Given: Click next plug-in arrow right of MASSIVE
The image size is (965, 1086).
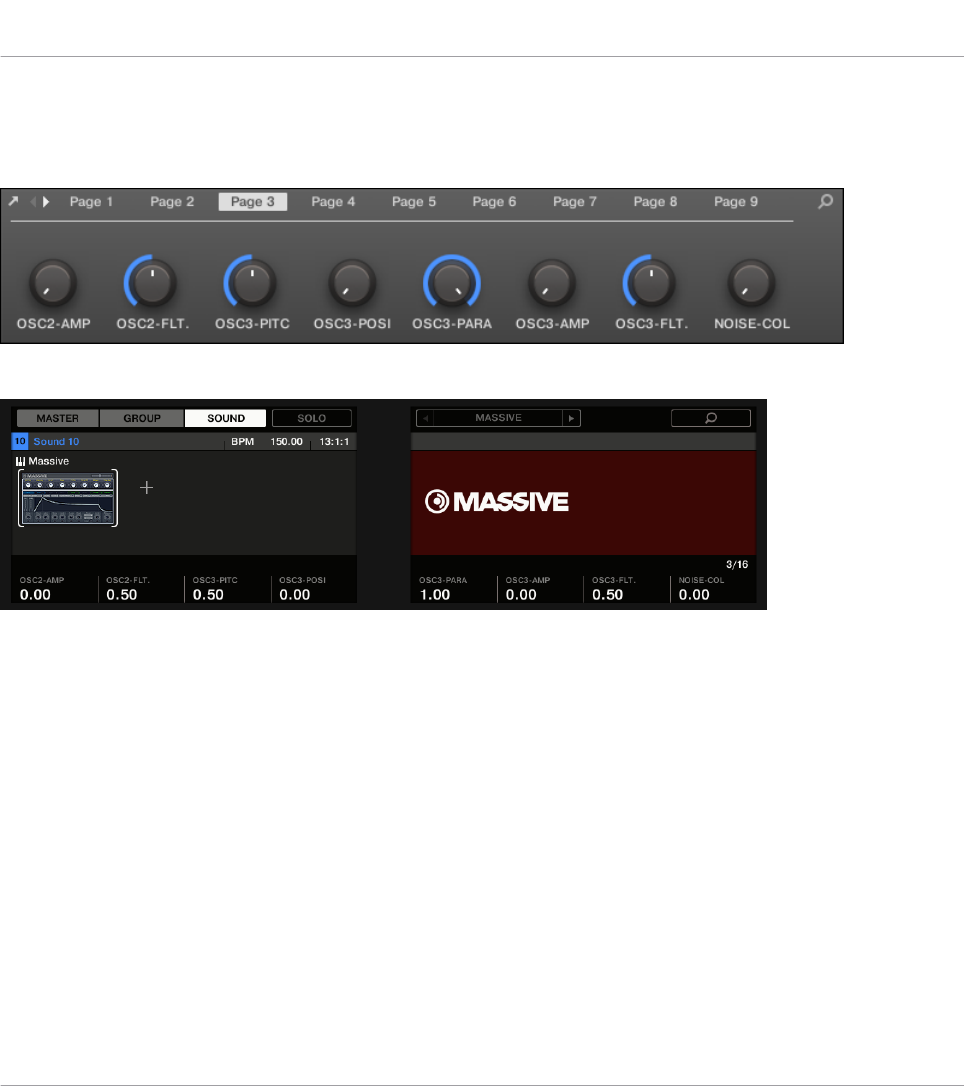Looking at the screenshot, I should pyautogui.click(x=572, y=418).
